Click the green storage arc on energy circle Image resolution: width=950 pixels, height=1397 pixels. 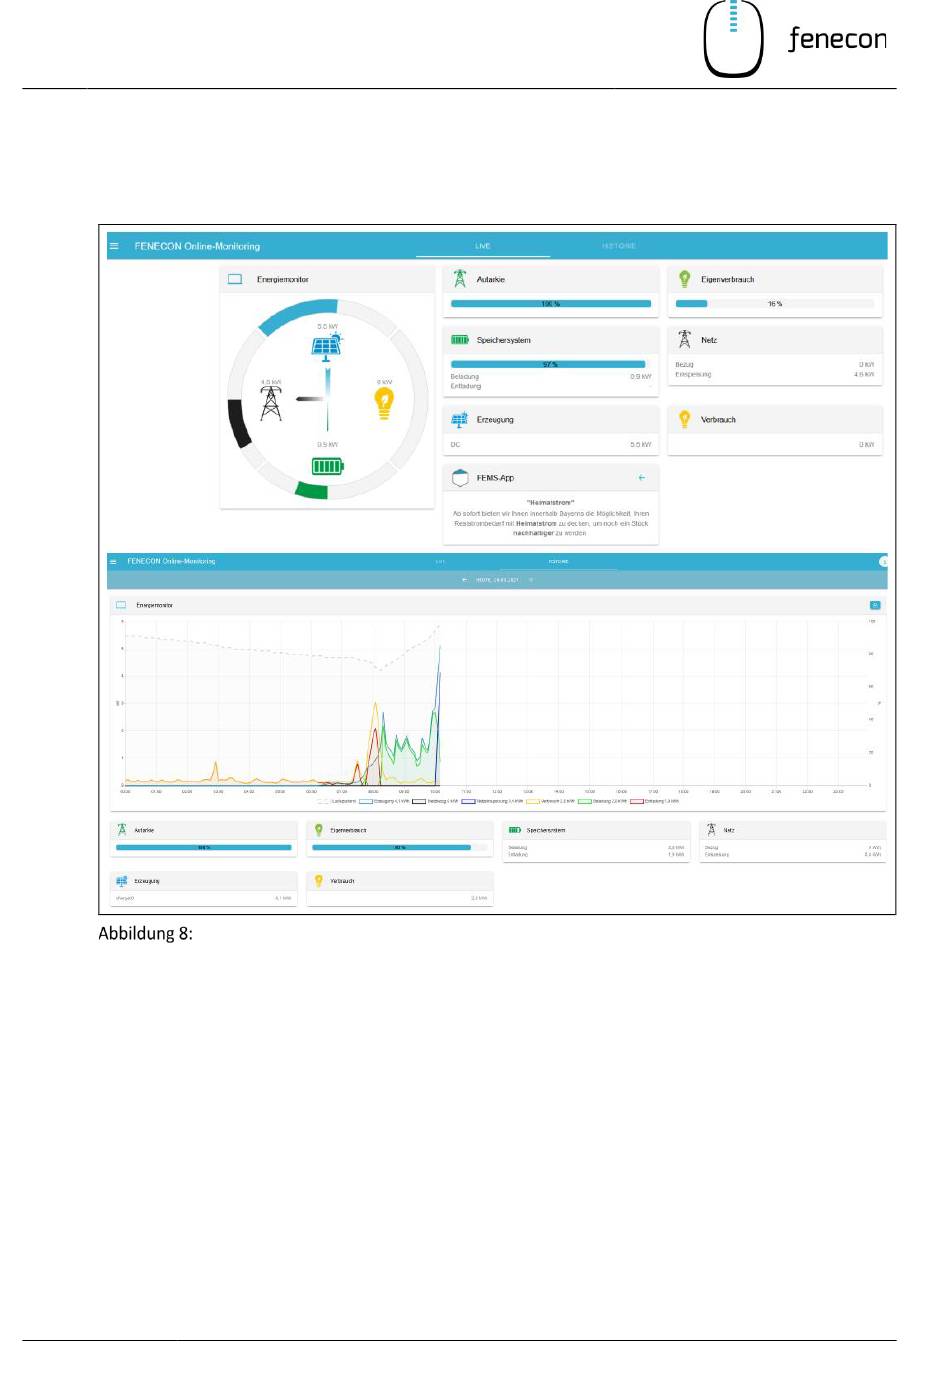tap(312, 489)
